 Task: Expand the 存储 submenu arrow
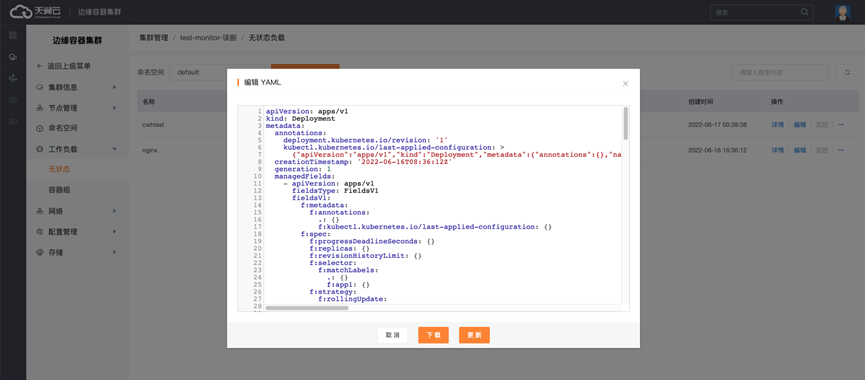pyautogui.click(x=114, y=252)
